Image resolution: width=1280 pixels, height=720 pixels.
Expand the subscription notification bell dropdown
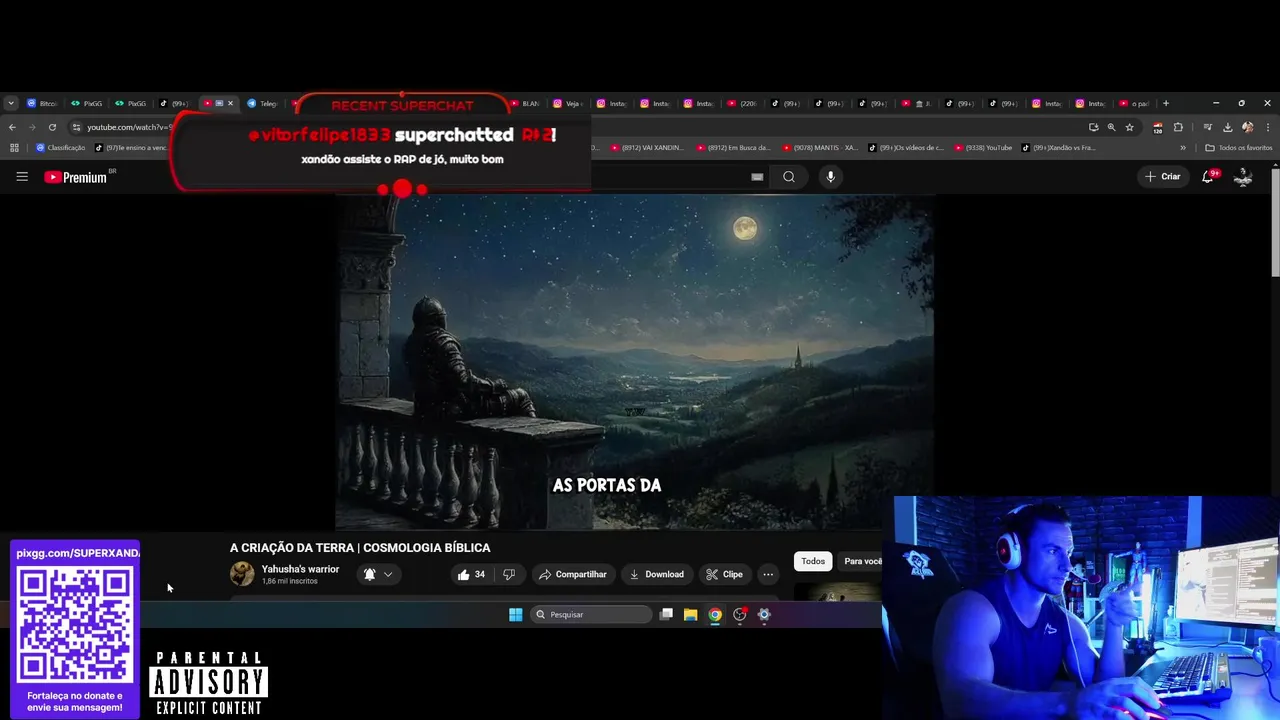pyautogui.click(x=378, y=574)
